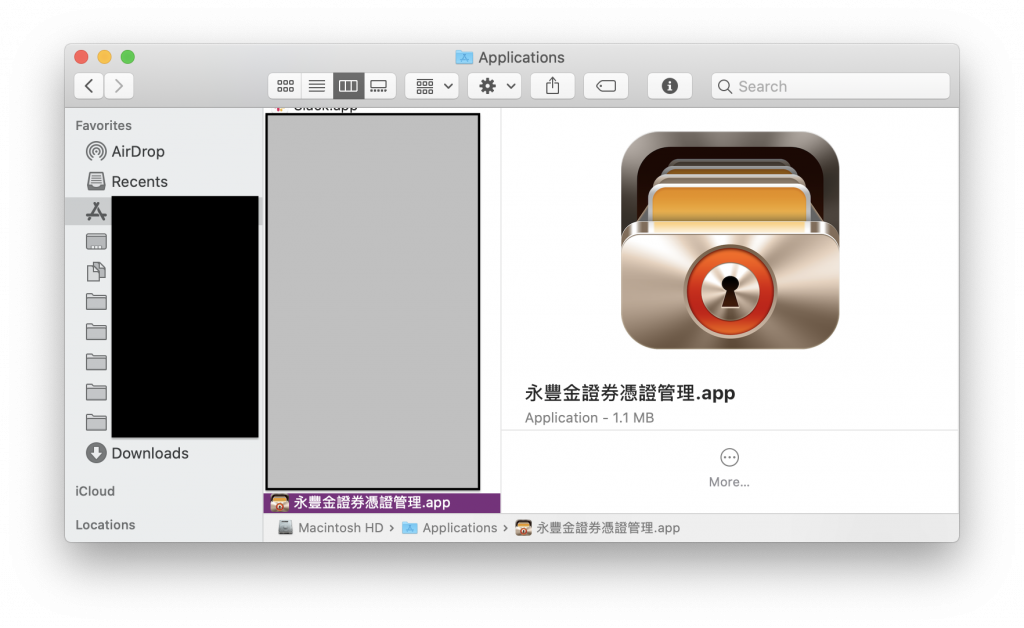Switch to icon view

click(285, 86)
